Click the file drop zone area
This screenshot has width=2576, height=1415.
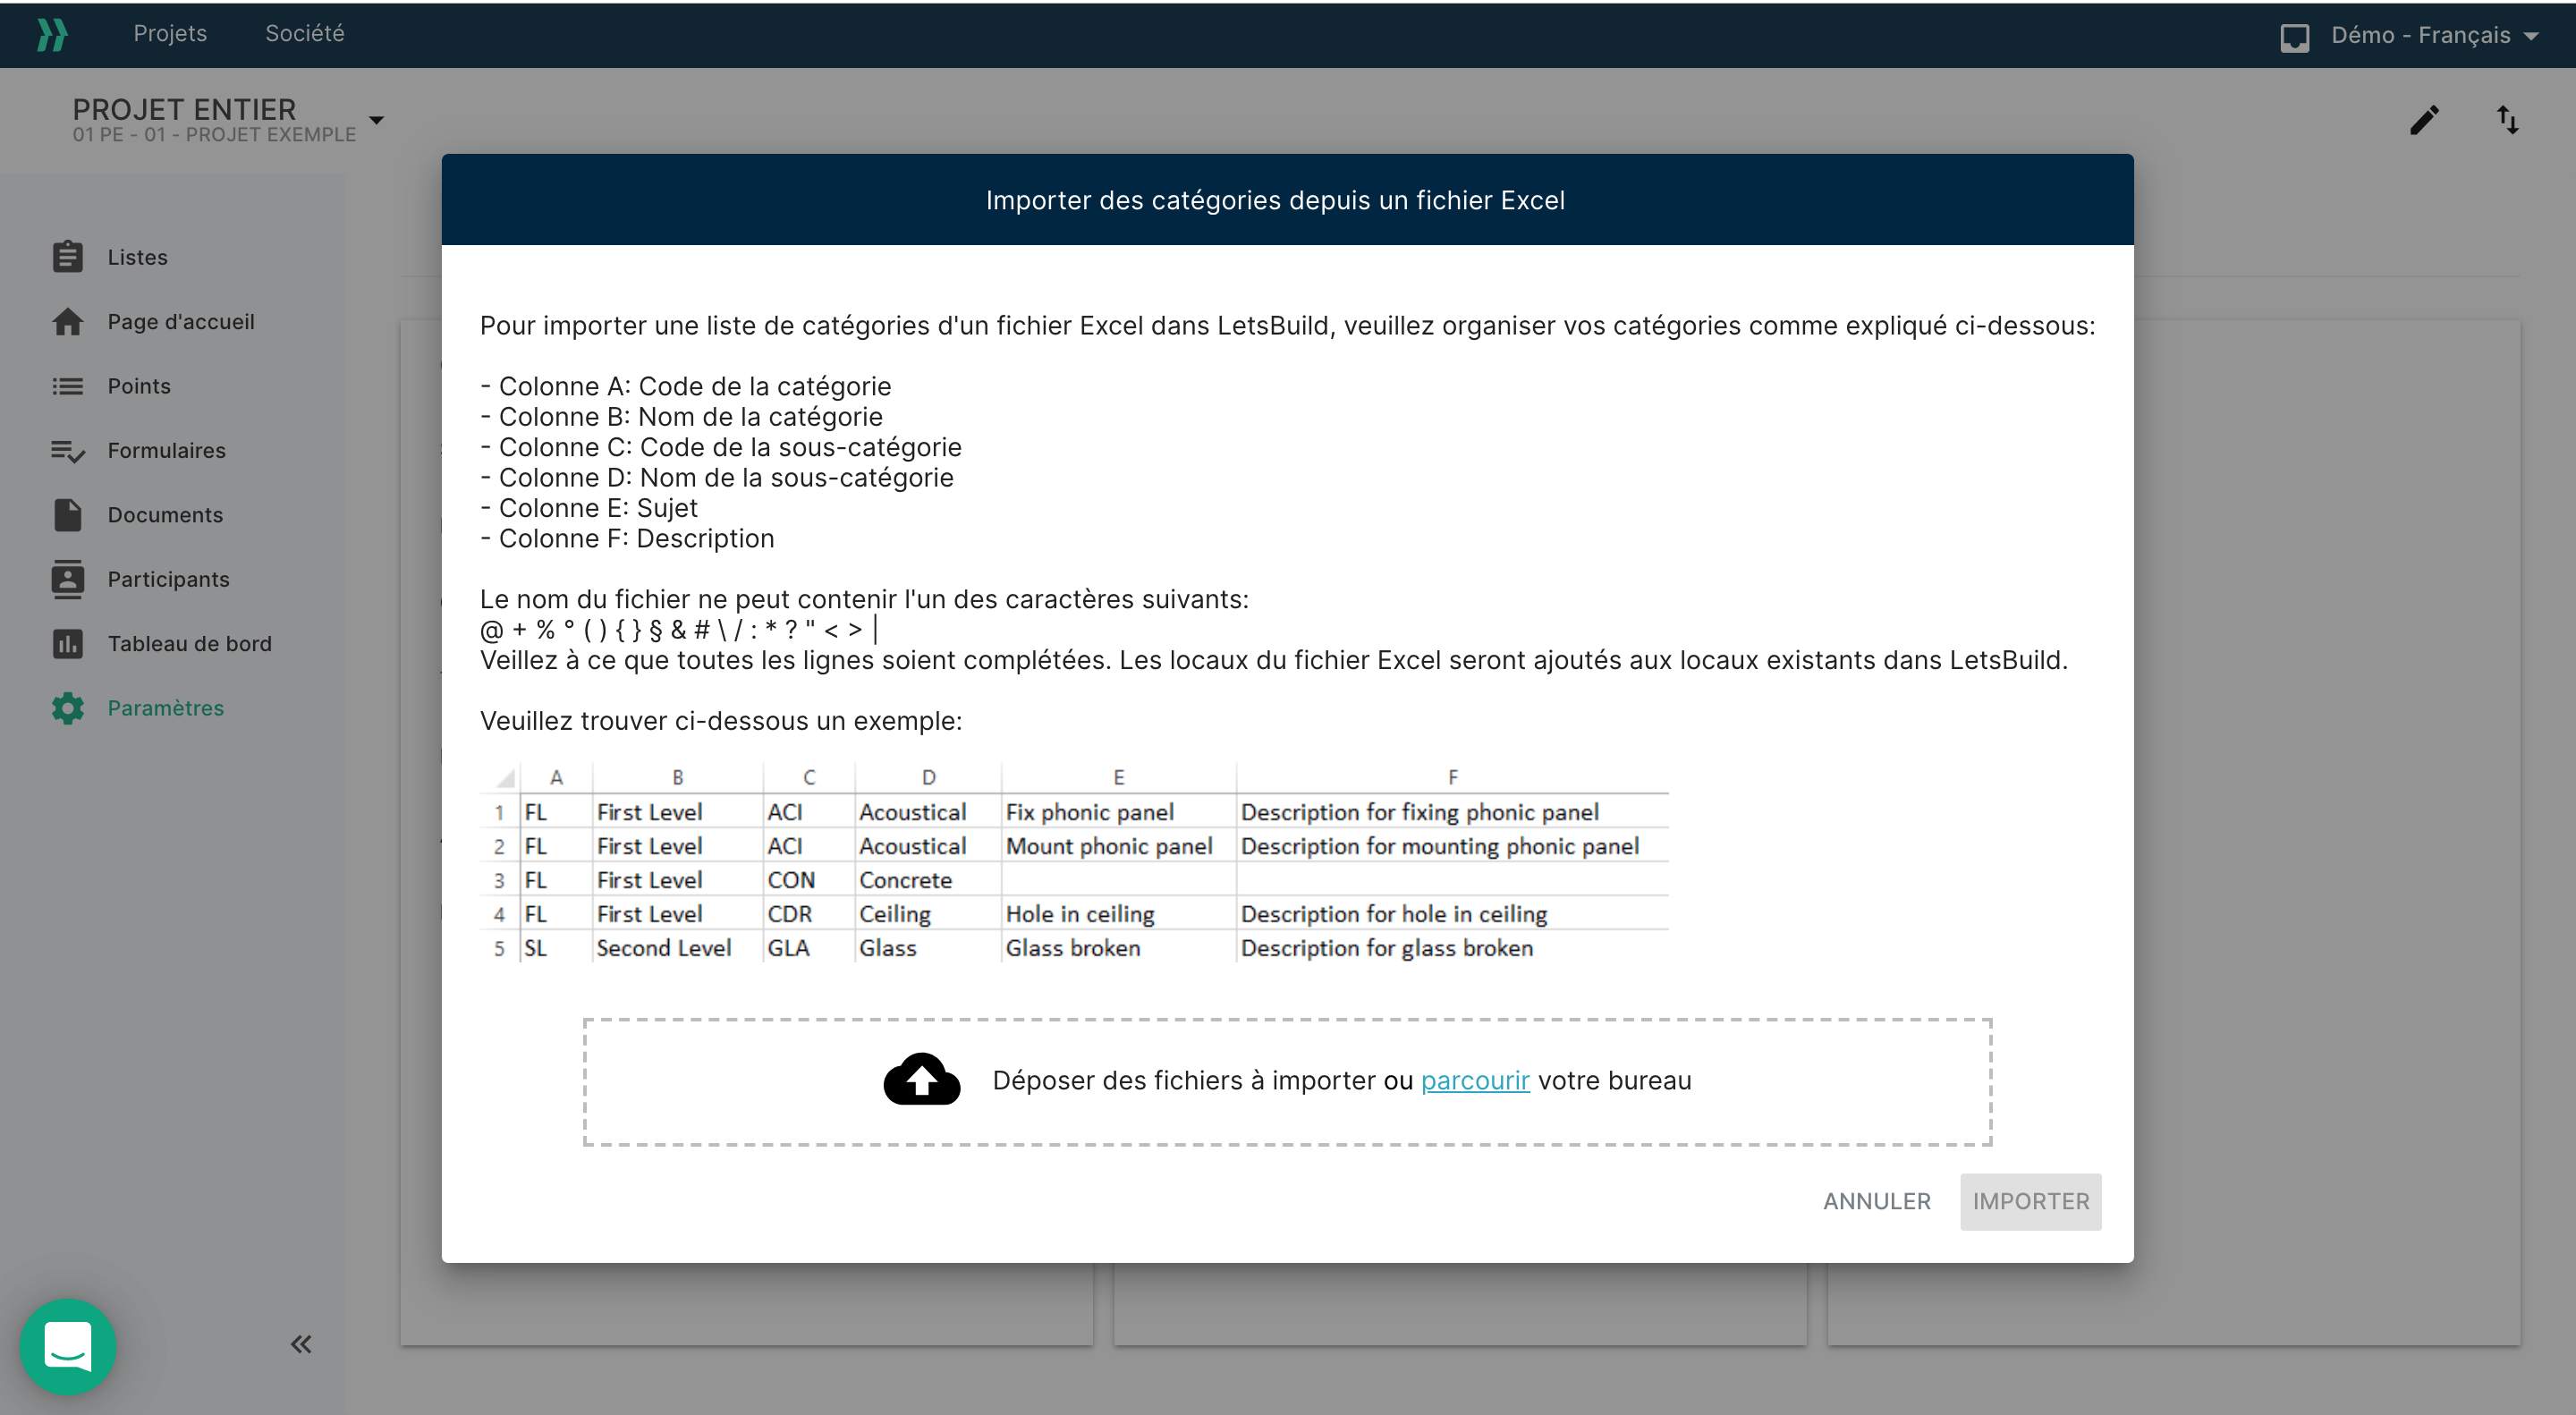click(x=1288, y=1082)
